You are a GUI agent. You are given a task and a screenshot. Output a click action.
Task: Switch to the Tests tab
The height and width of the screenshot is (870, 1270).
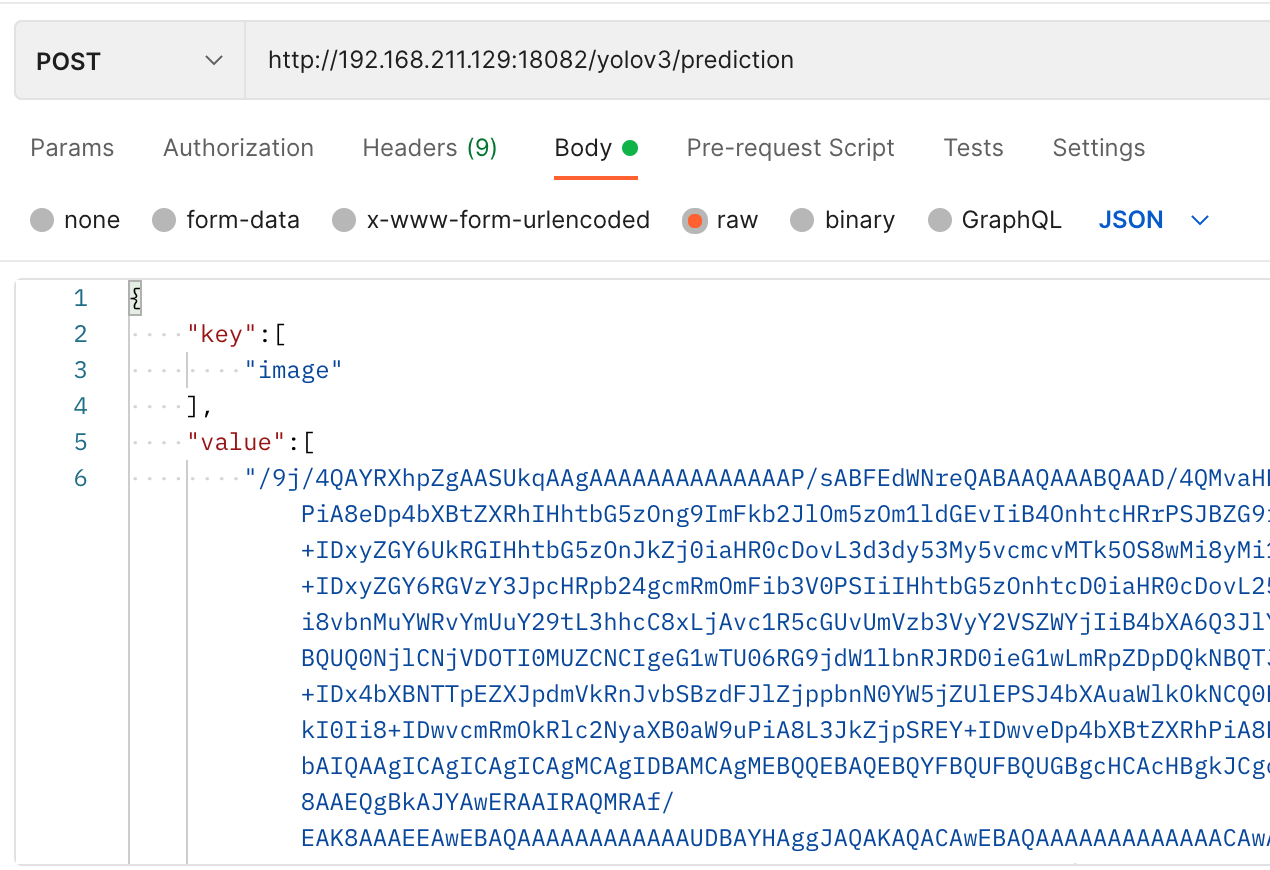click(x=973, y=148)
